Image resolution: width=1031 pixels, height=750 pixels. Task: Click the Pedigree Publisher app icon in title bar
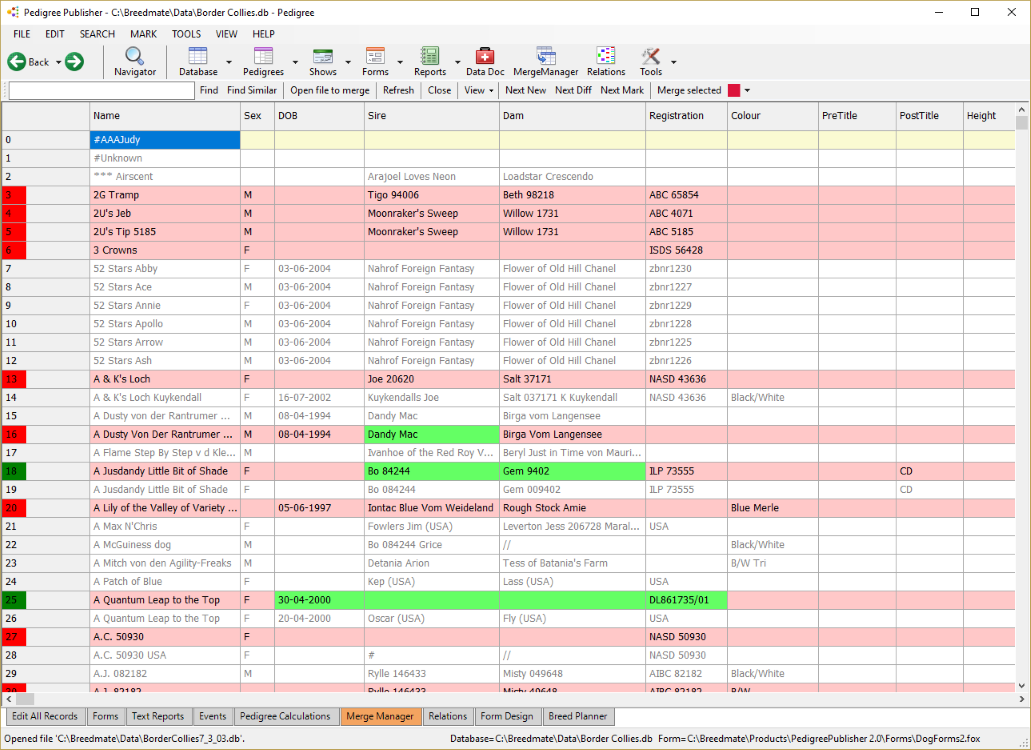[x=12, y=12]
